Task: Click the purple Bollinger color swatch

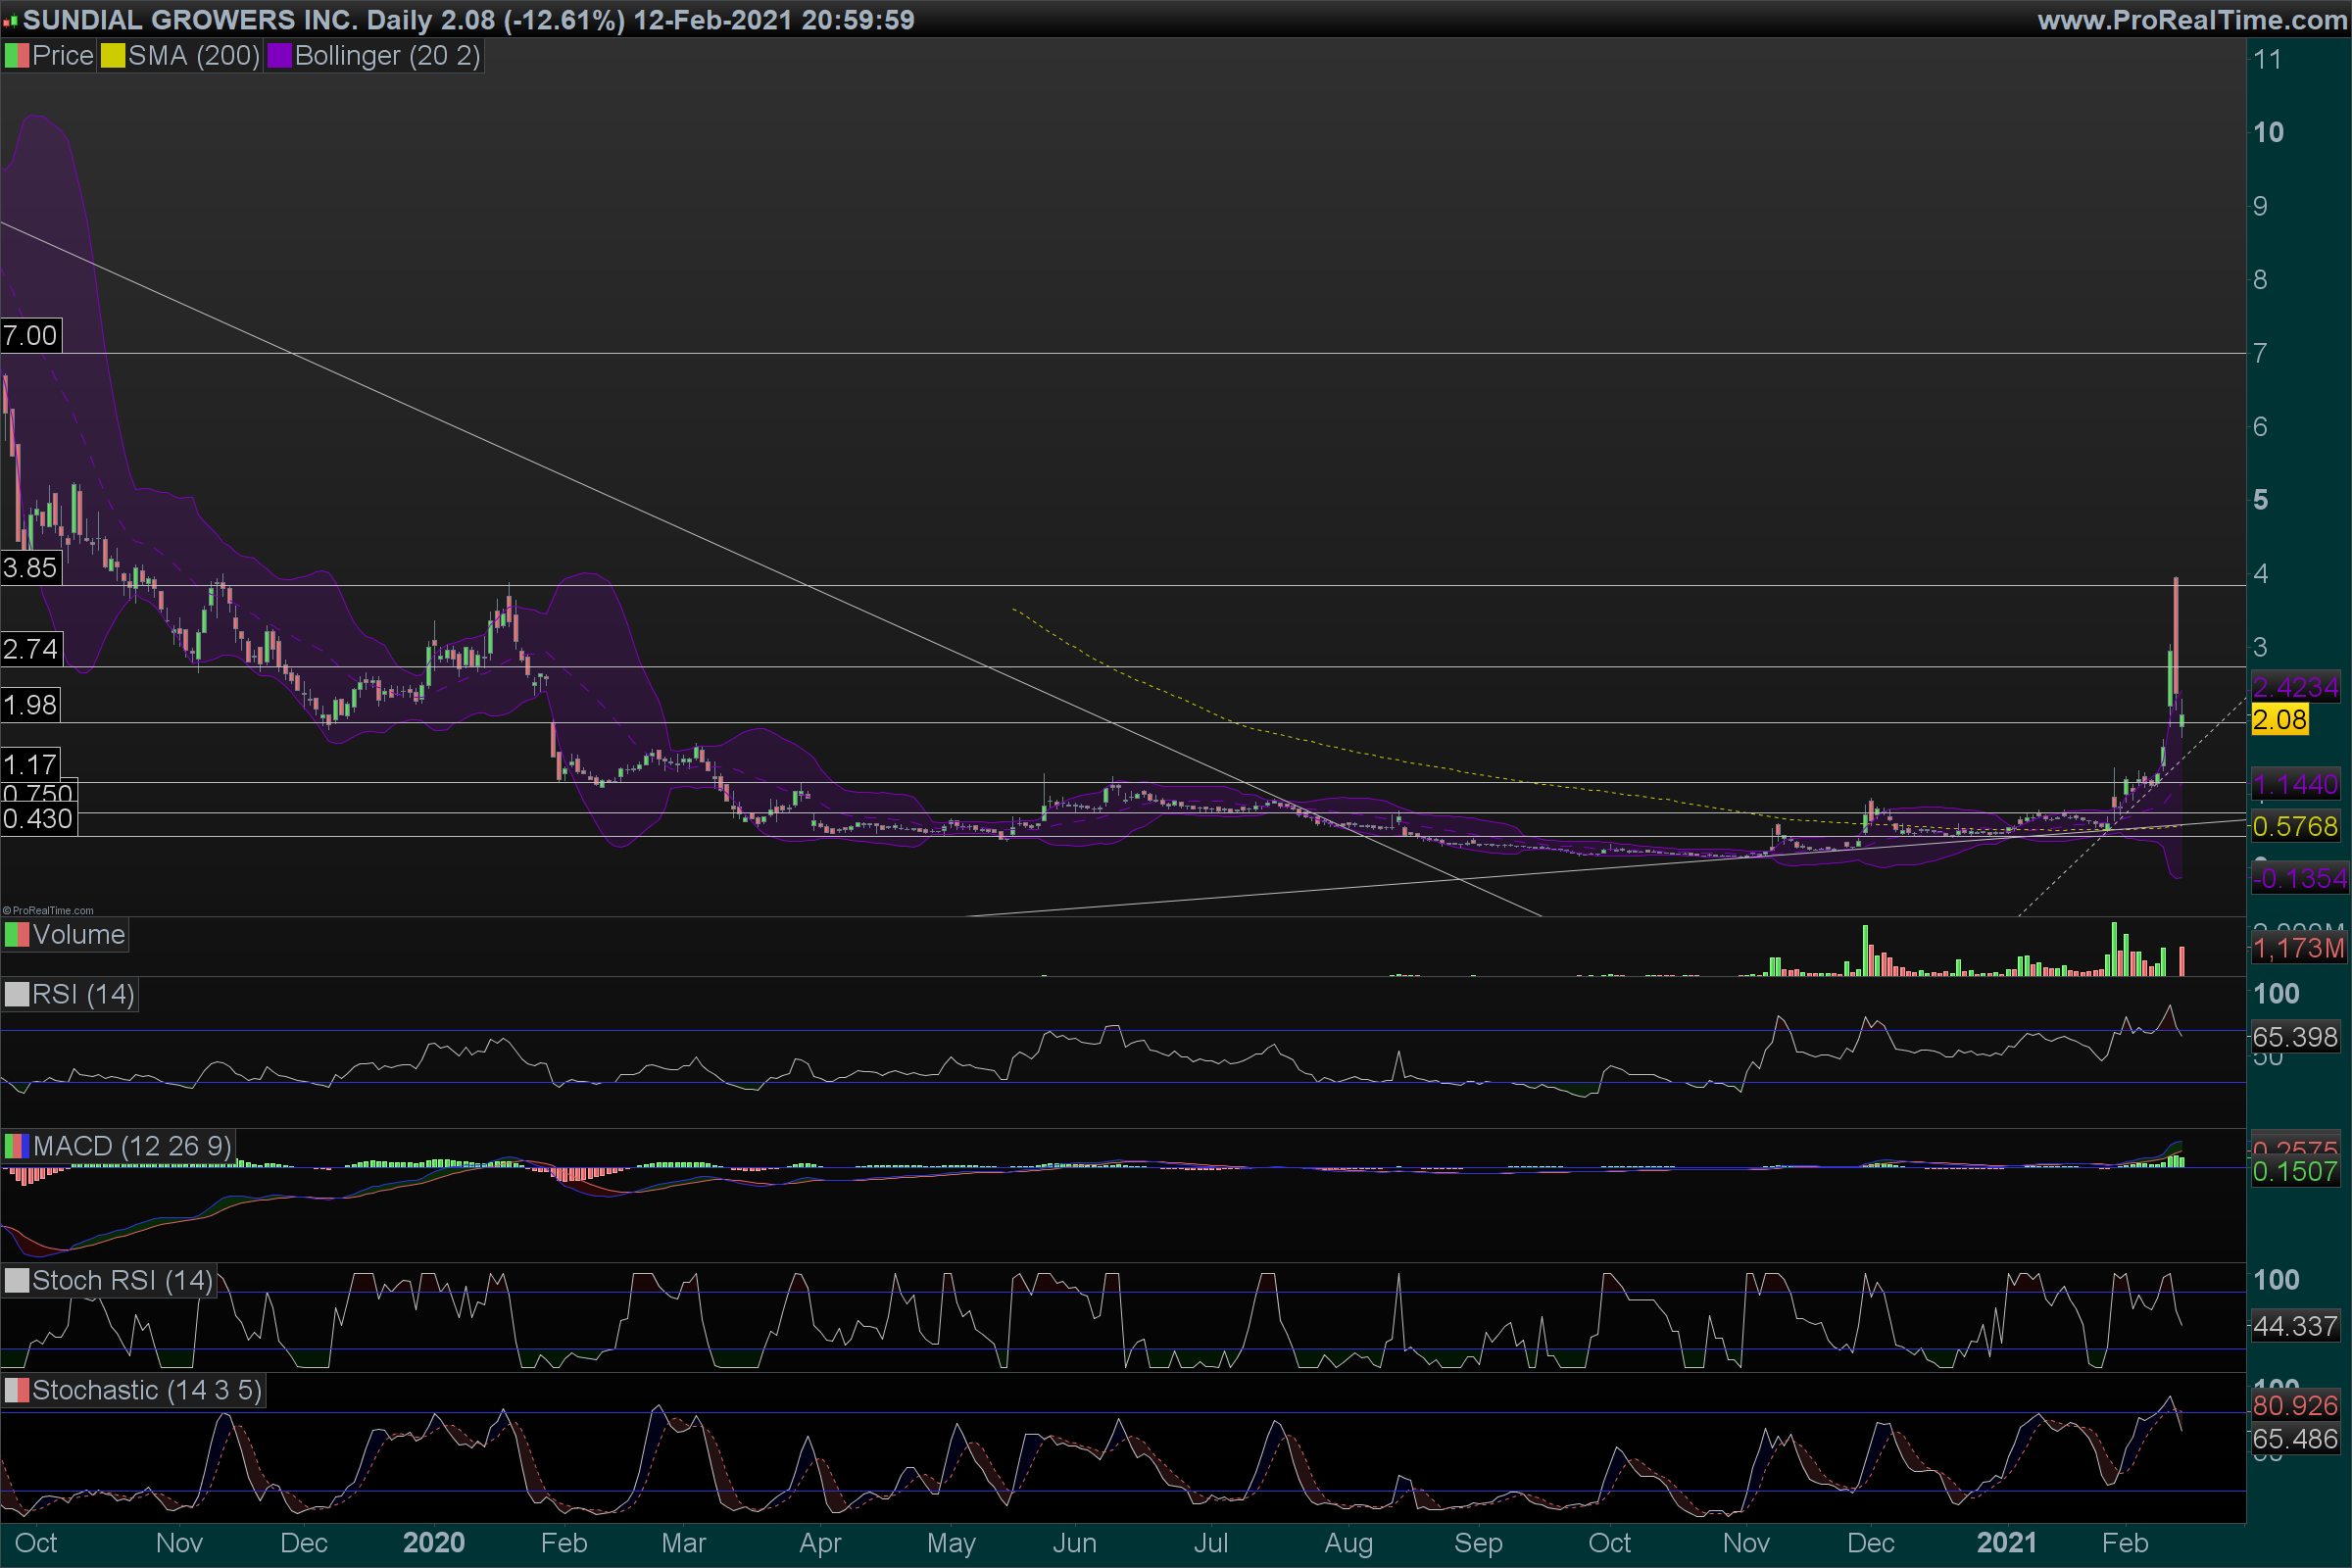Action: click(x=279, y=56)
